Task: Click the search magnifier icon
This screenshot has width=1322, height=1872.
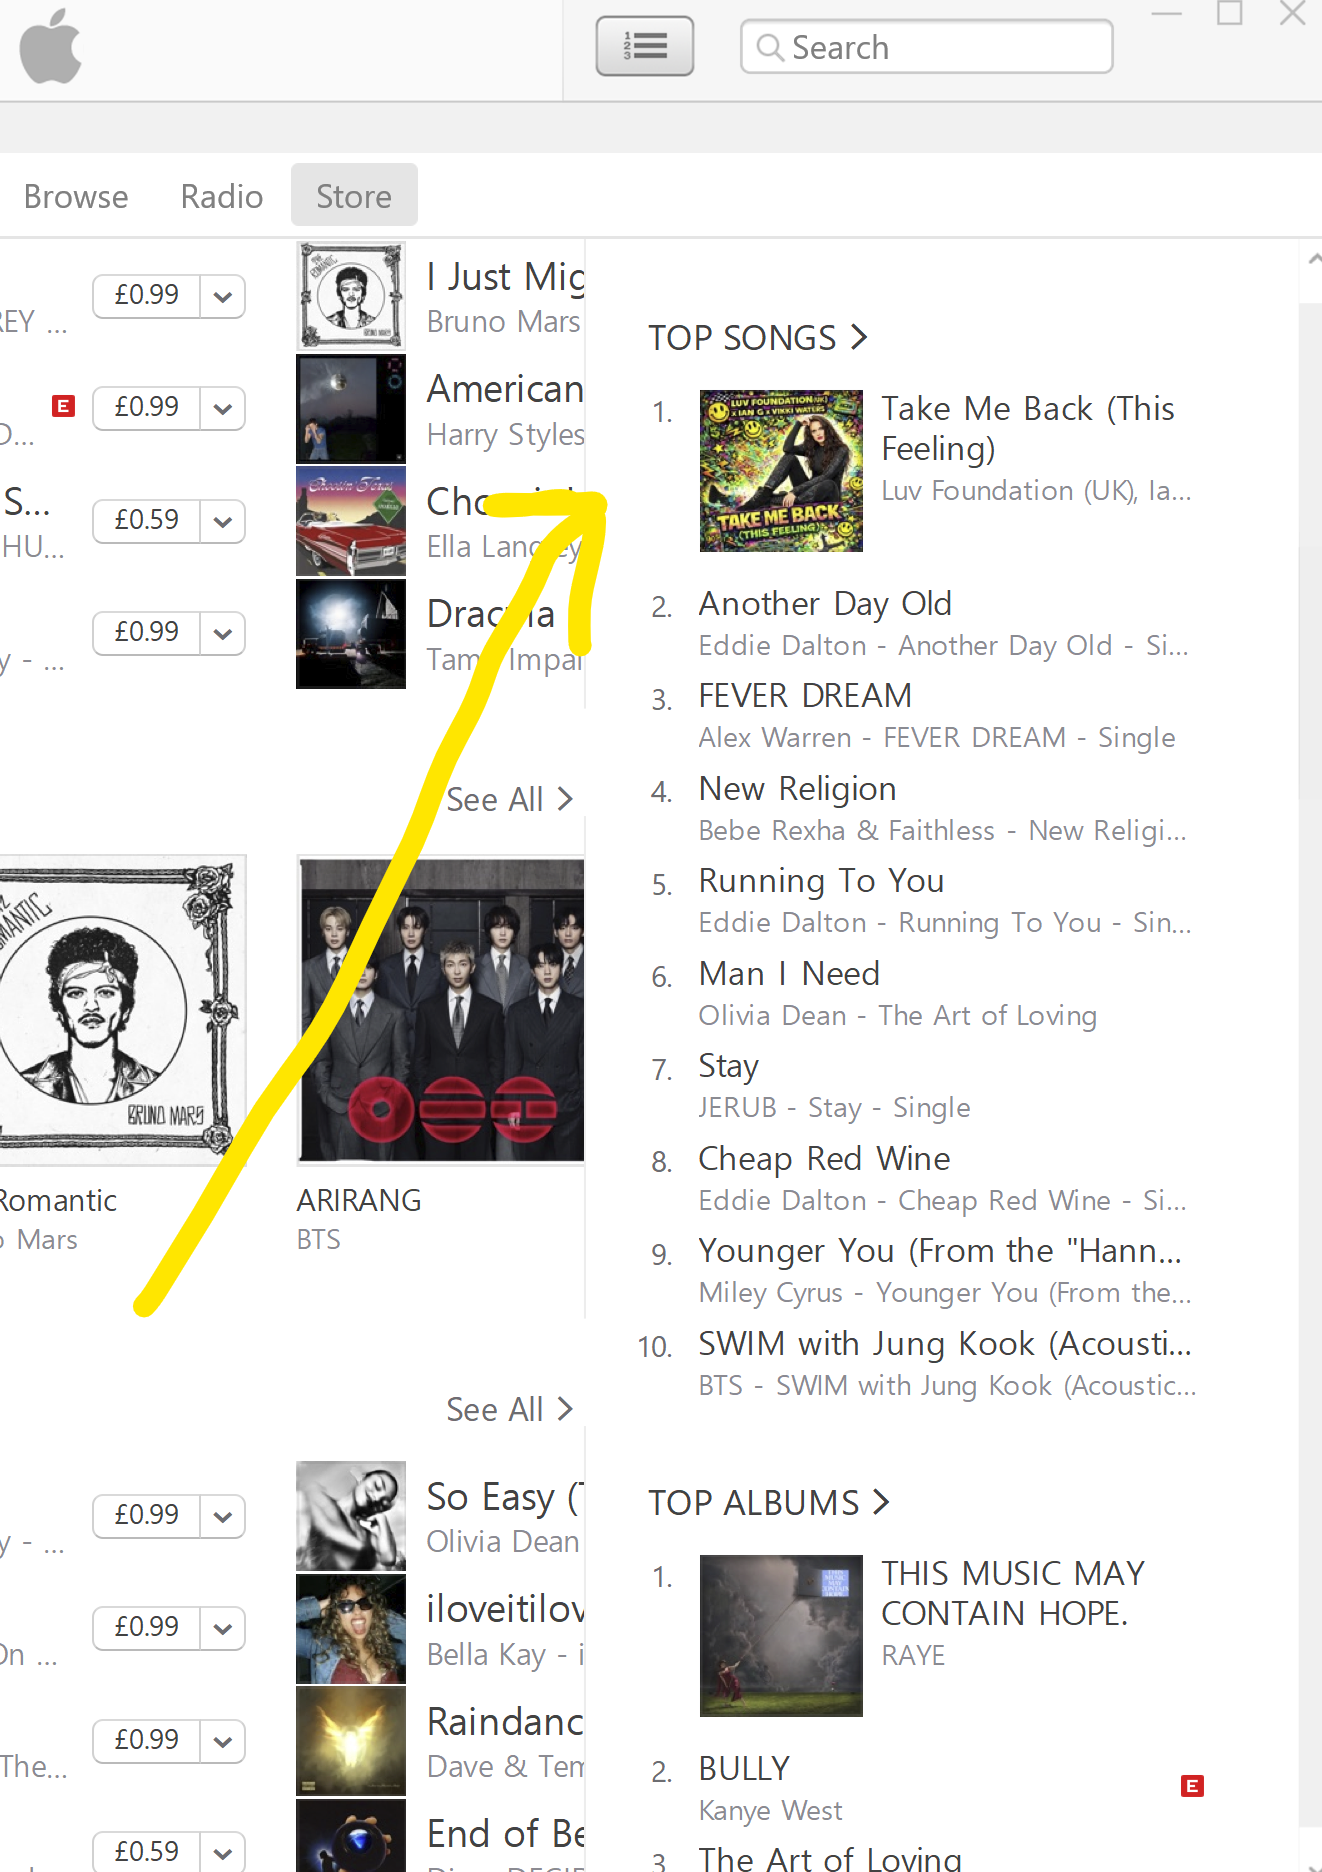Action: click(769, 47)
